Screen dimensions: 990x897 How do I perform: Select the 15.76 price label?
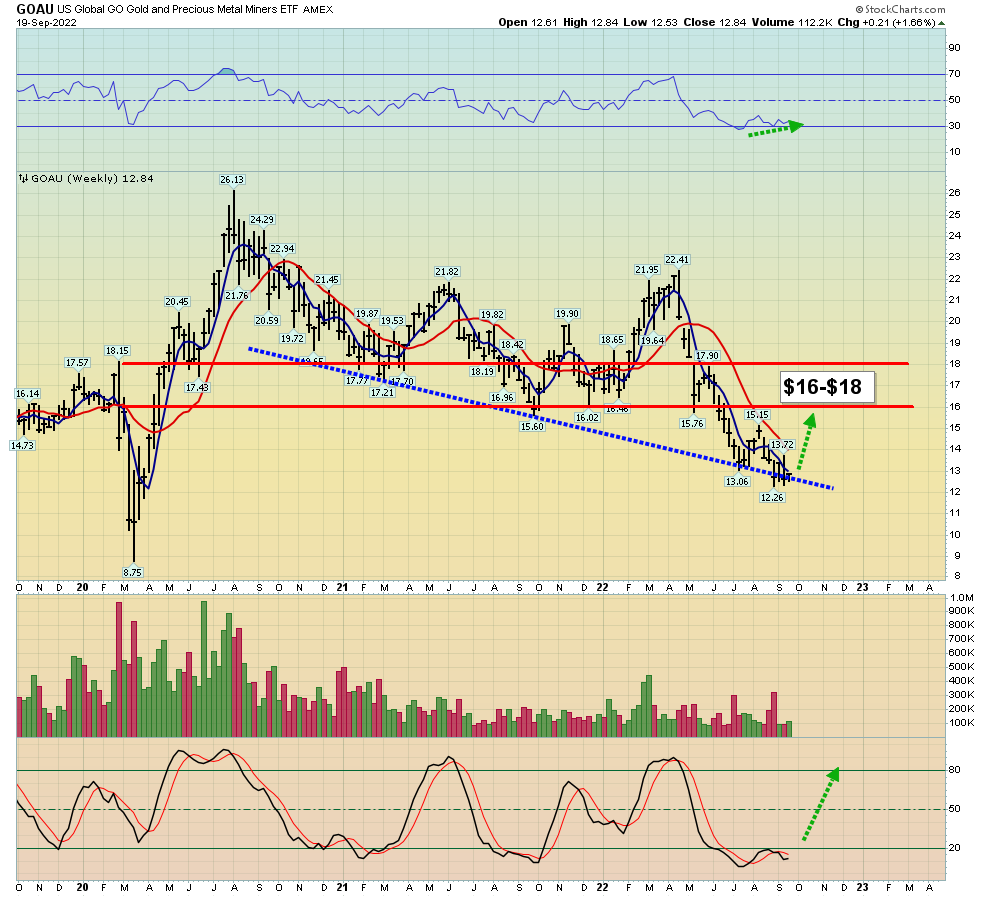point(692,424)
